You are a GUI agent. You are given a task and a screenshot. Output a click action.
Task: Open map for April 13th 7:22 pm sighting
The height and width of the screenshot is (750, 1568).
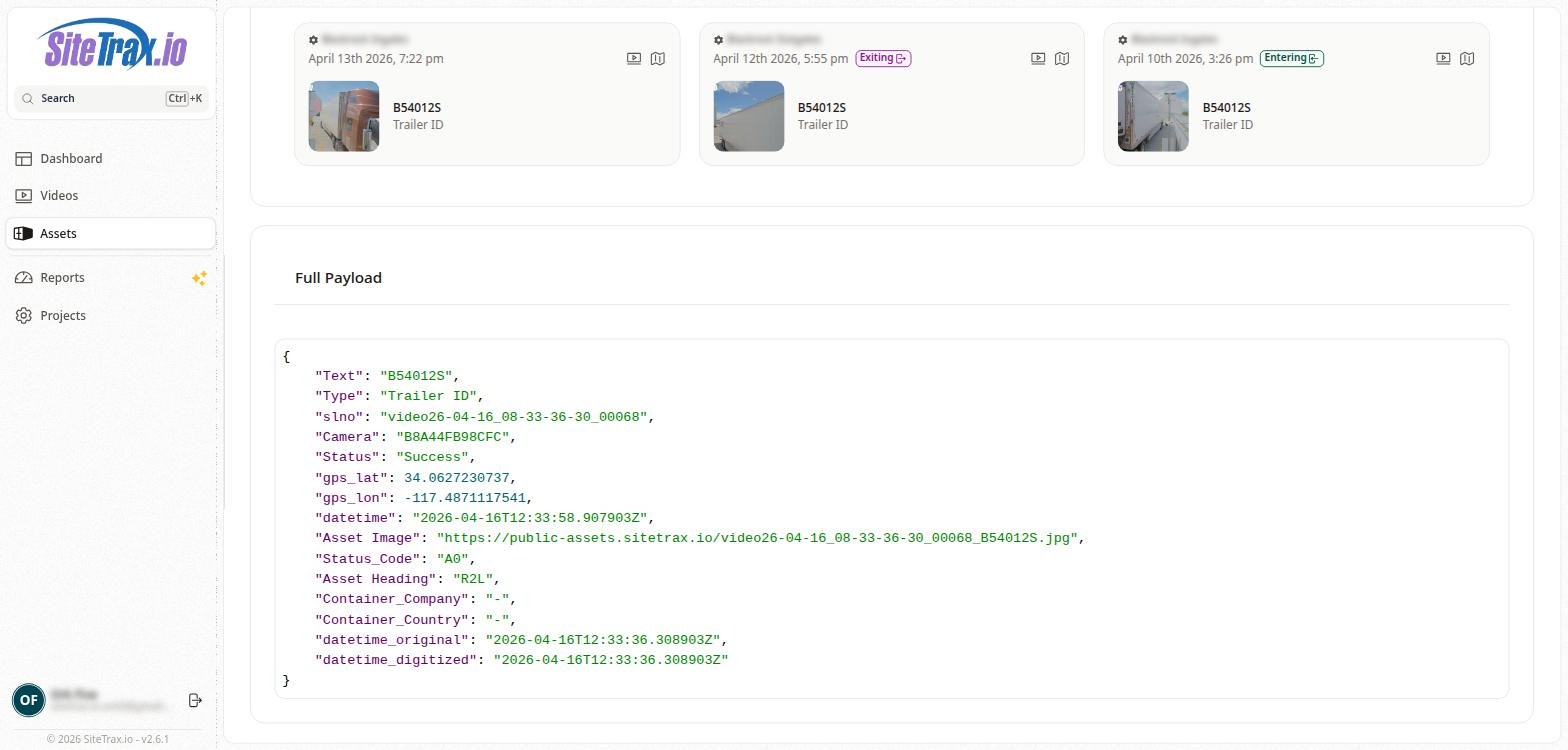pos(658,58)
